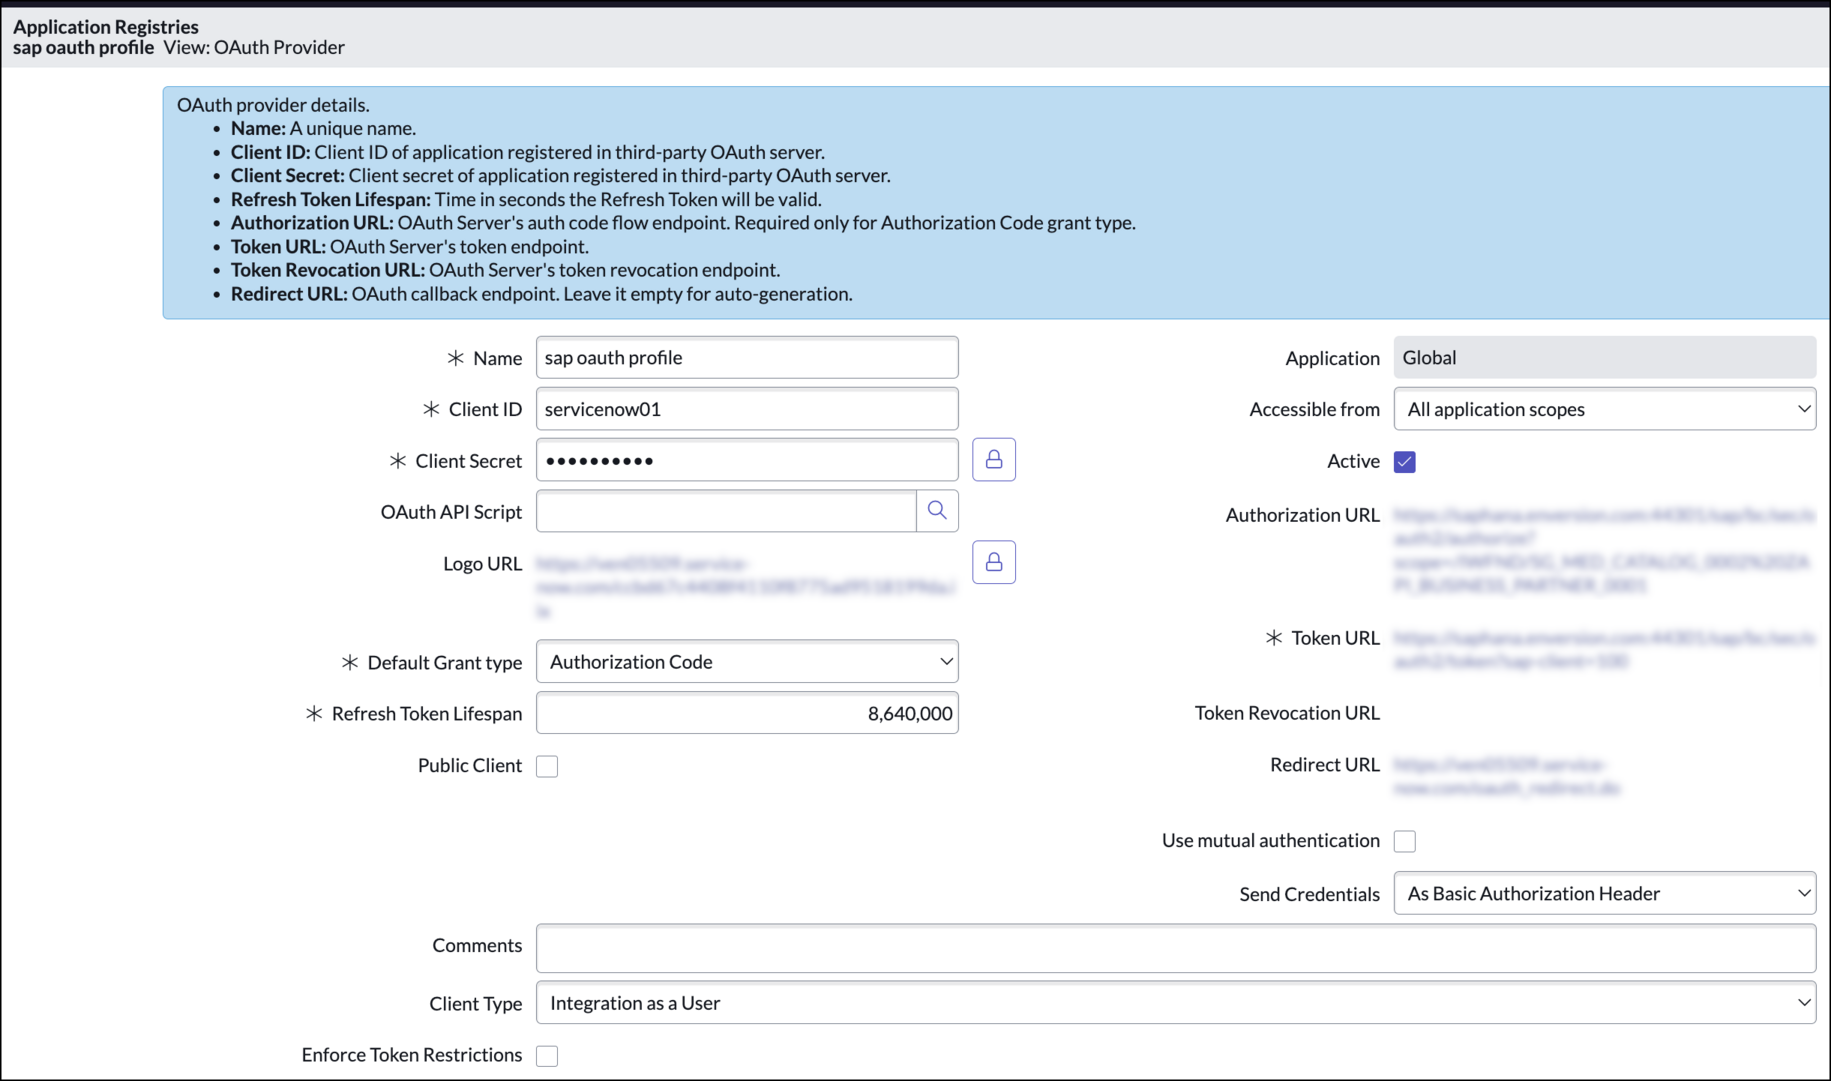This screenshot has width=1831, height=1081.
Task: Enable Enforce Token Restrictions checkbox
Action: pyautogui.click(x=547, y=1056)
